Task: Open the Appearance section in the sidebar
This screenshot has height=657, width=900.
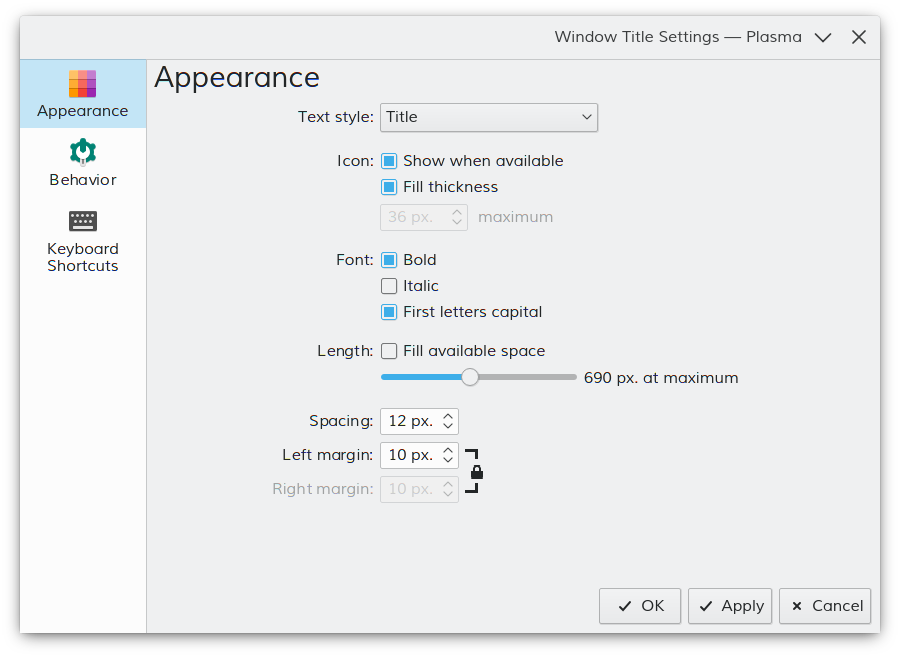Action: pos(83,94)
